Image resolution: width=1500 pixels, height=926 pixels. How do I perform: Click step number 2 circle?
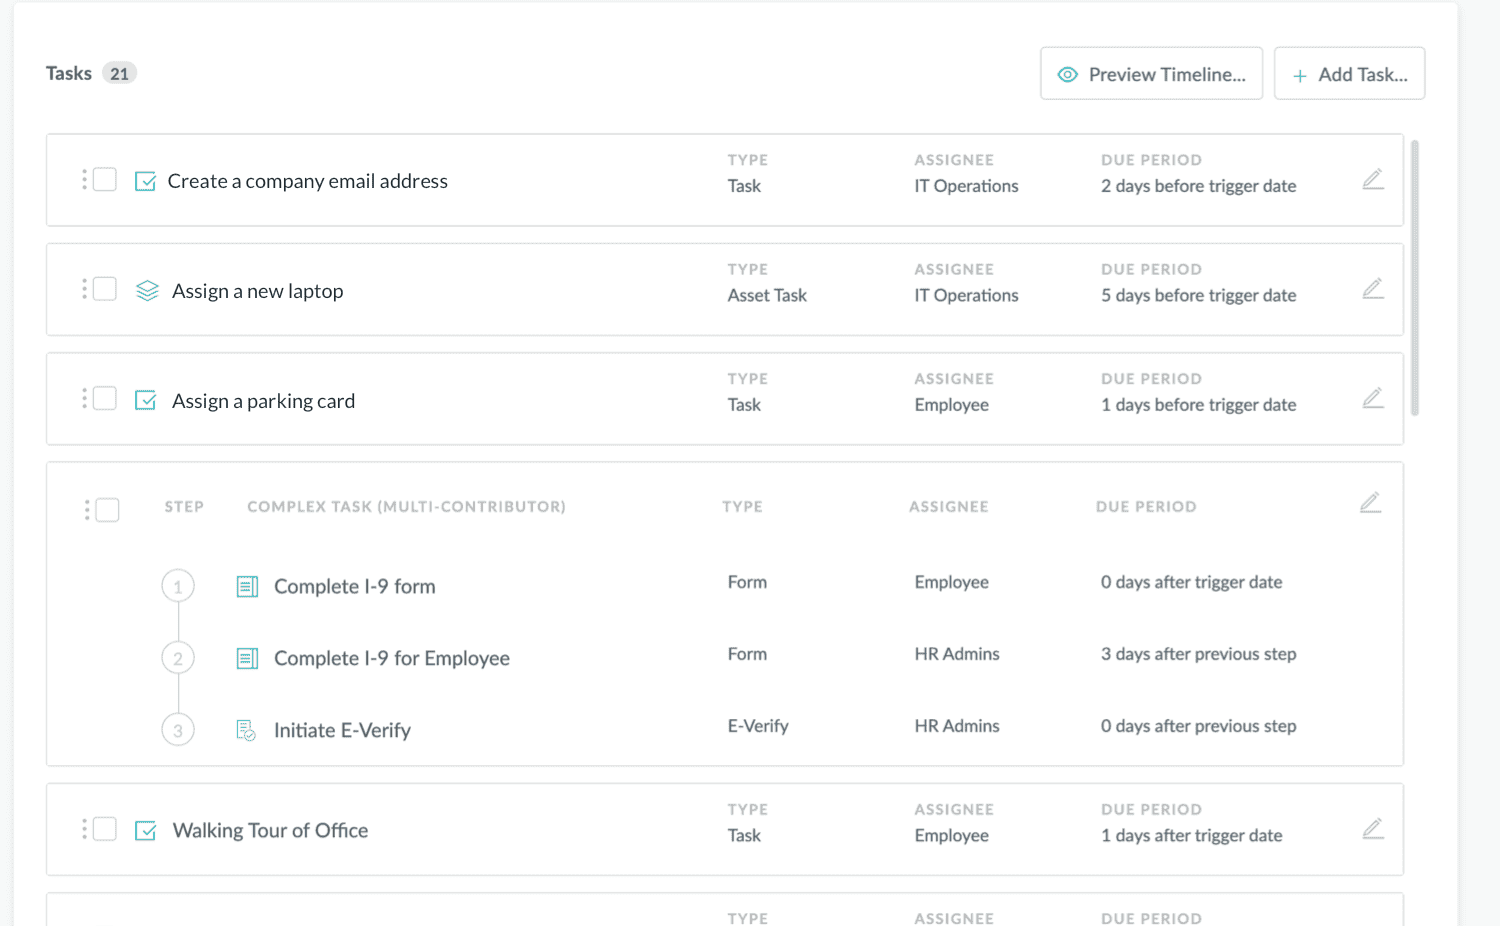178,658
